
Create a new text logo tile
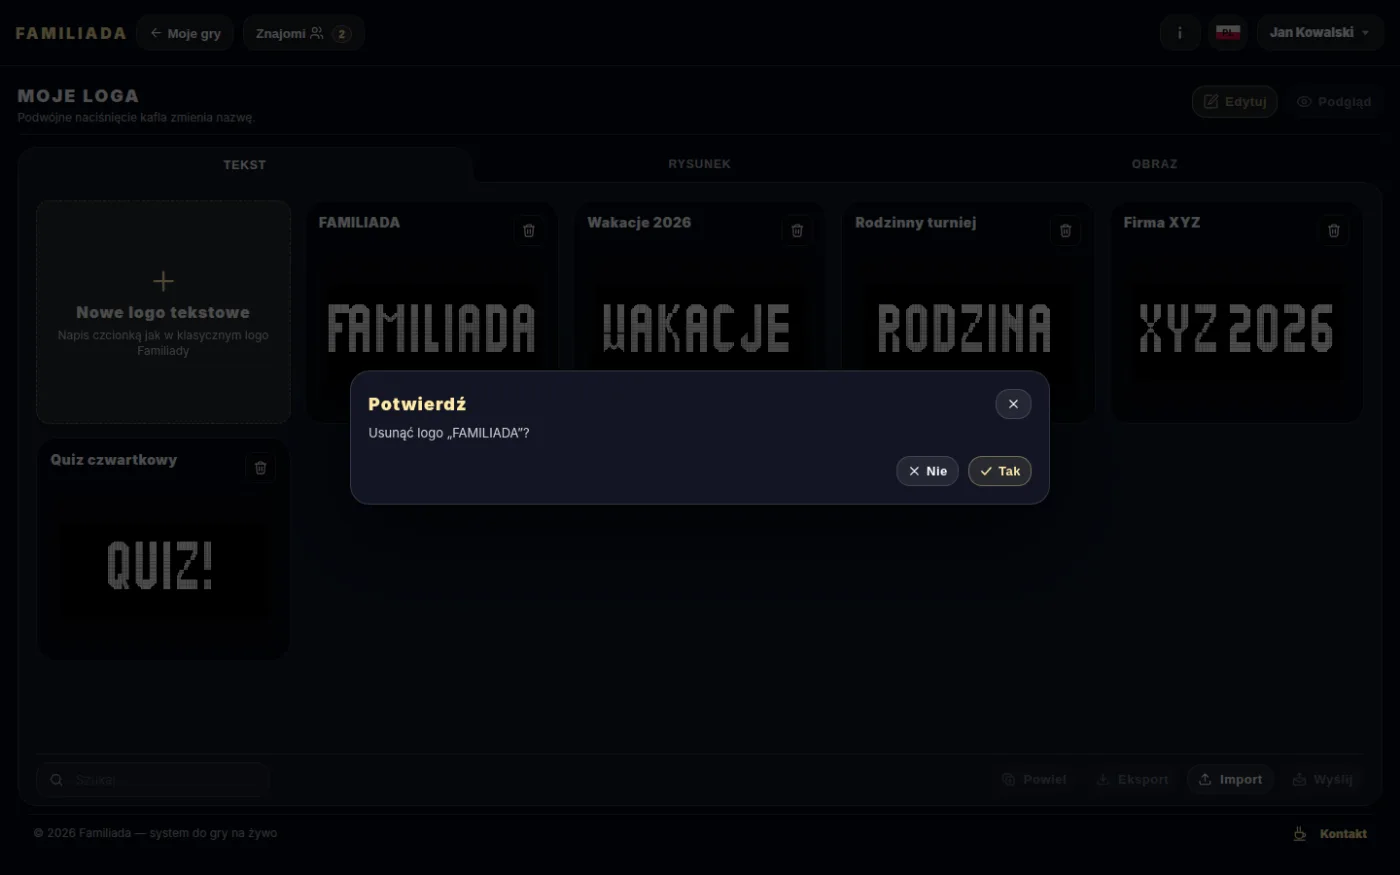pos(163,312)
